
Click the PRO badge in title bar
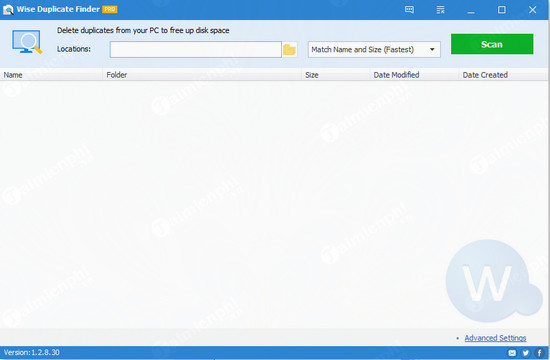pos(110,9)
